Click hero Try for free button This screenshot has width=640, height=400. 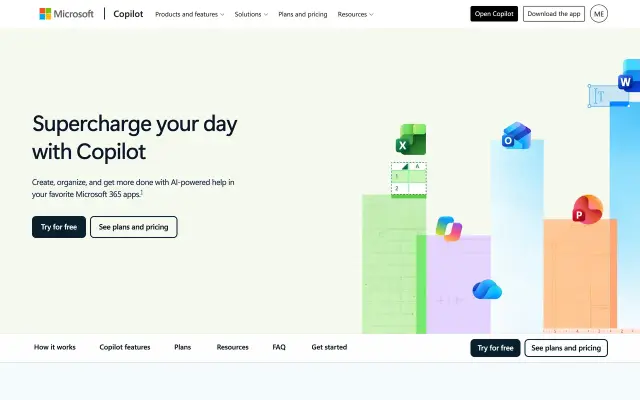(59, 227)
